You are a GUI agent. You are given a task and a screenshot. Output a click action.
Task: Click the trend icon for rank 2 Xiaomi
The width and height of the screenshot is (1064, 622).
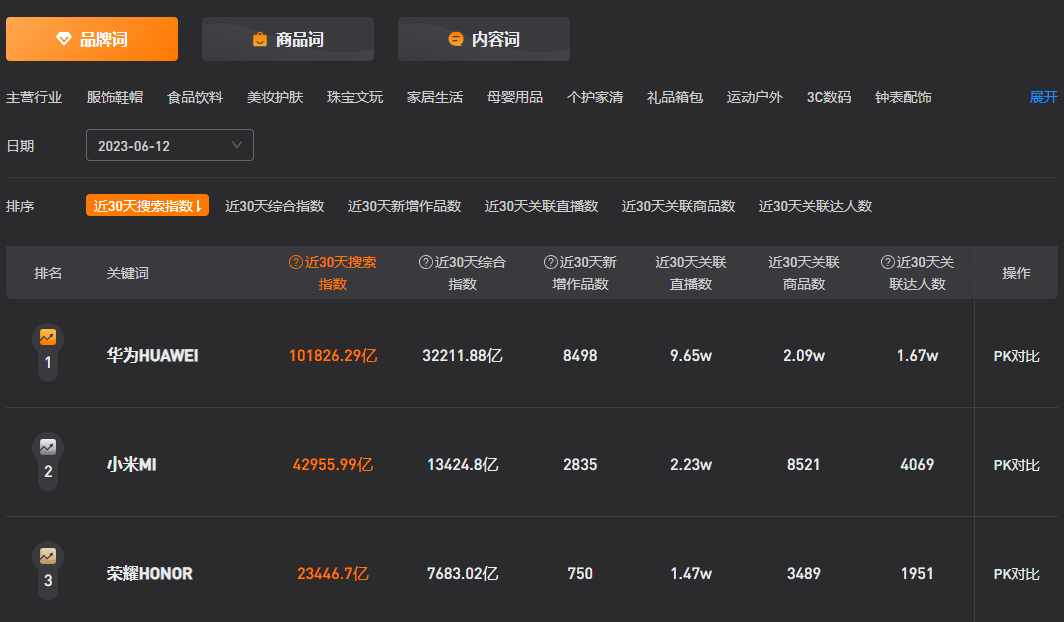48,447
